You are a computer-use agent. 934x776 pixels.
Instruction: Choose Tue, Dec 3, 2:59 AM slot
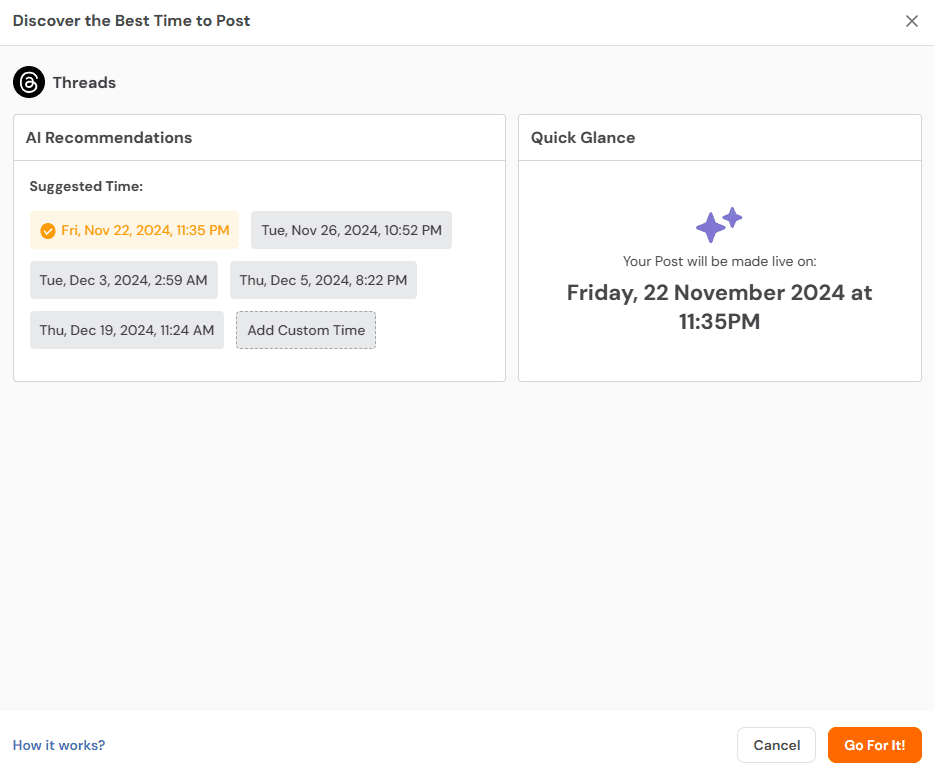123,280
